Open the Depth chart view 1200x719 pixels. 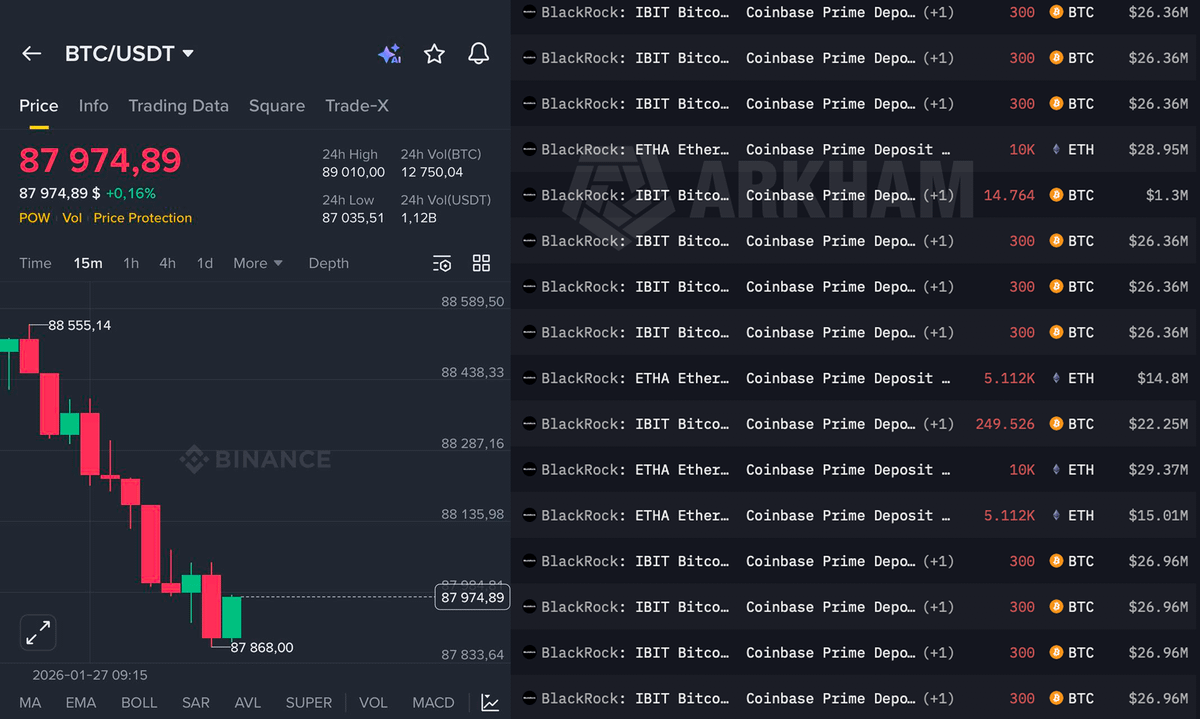point(328,263)
